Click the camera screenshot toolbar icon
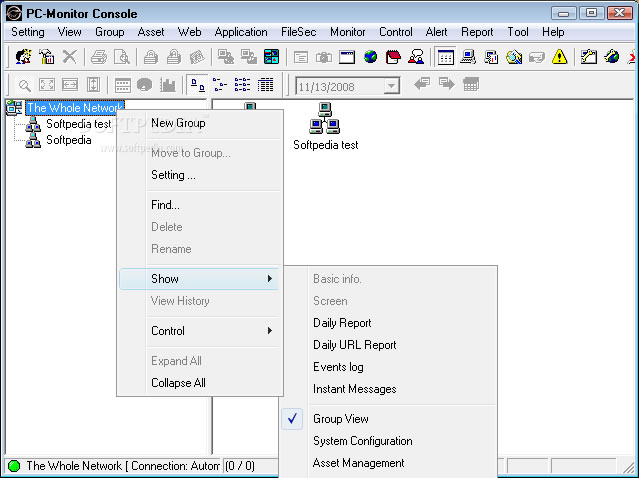This screenshot has height=478, width=639. [x=324, y=57]
